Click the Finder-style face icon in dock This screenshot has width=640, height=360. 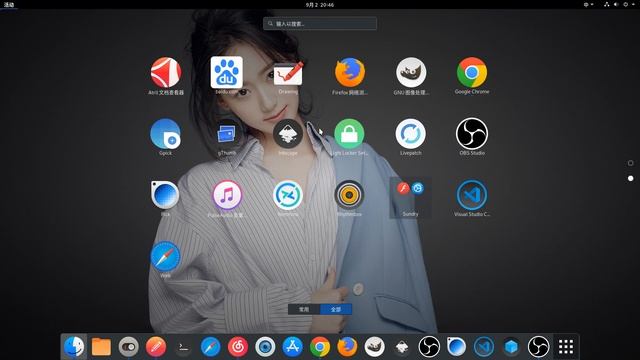pos(74,347)
